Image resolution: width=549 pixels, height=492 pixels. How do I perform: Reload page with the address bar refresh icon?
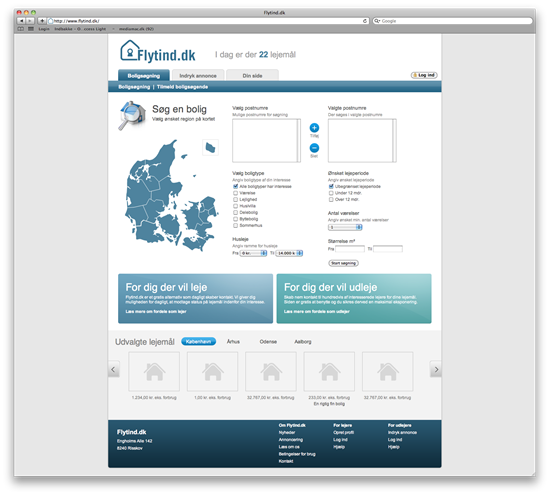coord(365,21)
